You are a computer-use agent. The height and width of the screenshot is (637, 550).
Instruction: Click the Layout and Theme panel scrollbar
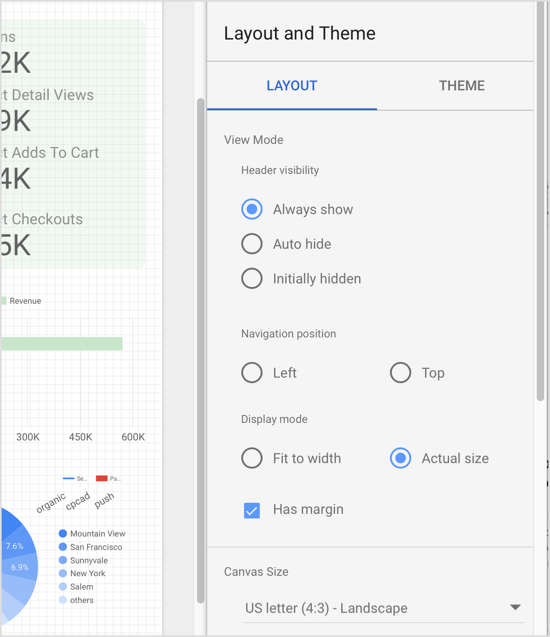click(540, 203)
